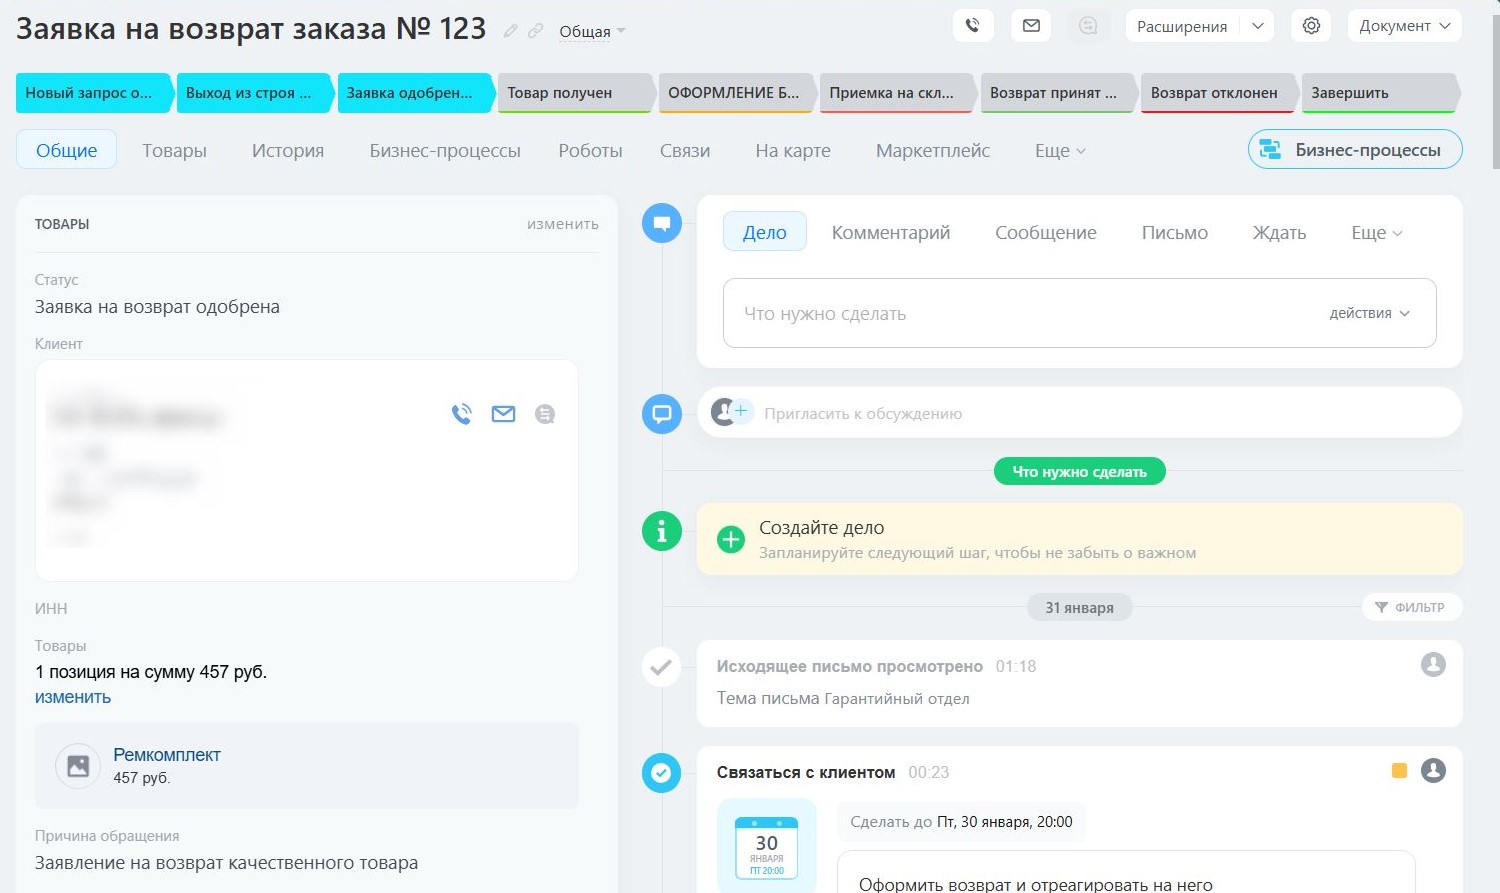Click the blue comment timeline icon
1500x893 pixels.
pyautogui.click(x=661, y=413)
